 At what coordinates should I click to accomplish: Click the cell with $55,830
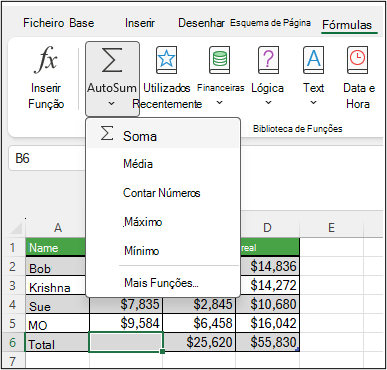tap(268, 342)
